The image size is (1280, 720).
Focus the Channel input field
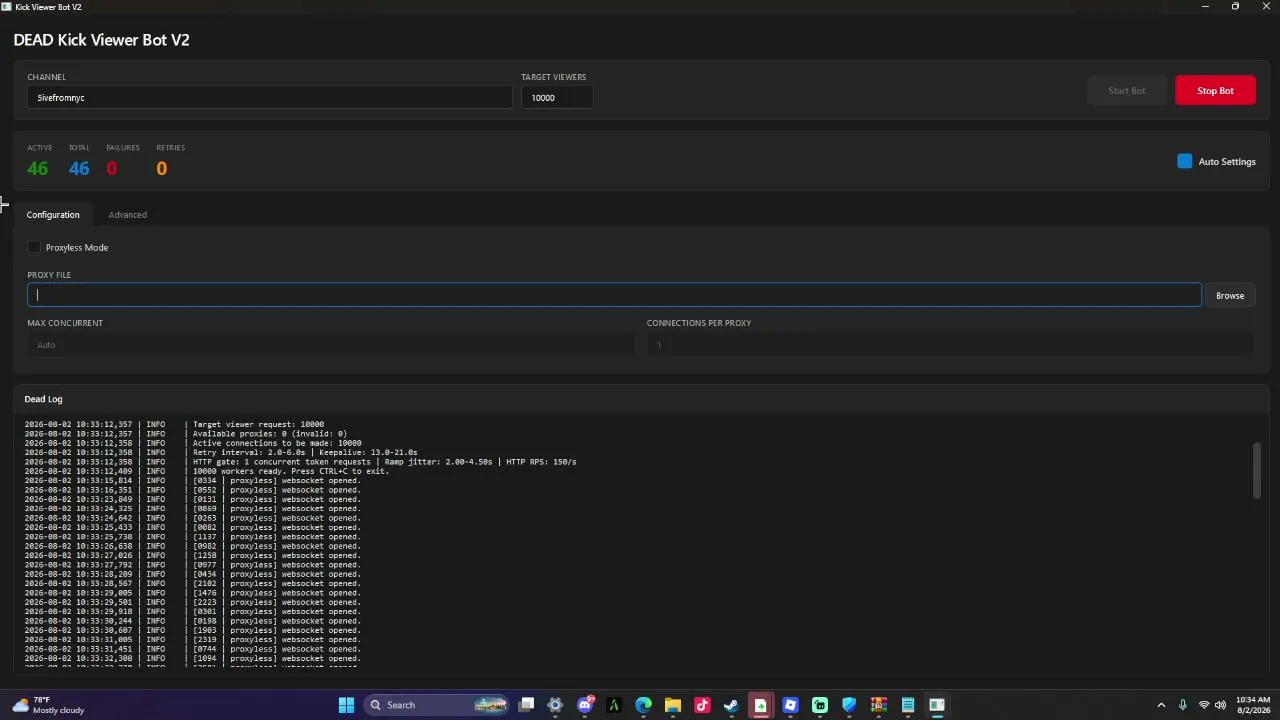coord(270,97)
